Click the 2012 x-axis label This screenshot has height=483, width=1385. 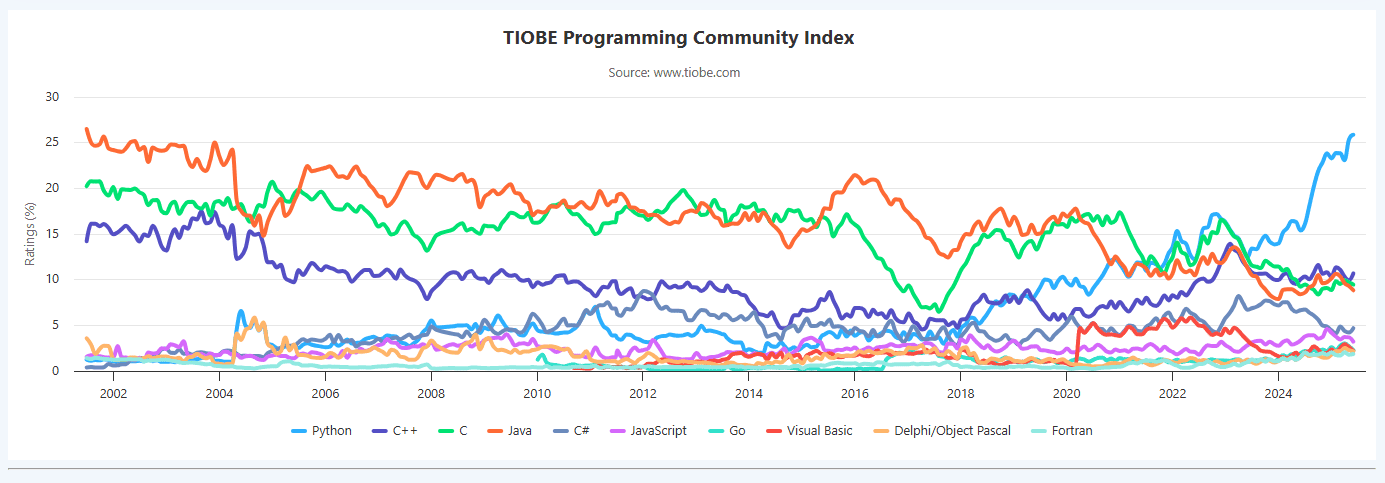point(643,393)
